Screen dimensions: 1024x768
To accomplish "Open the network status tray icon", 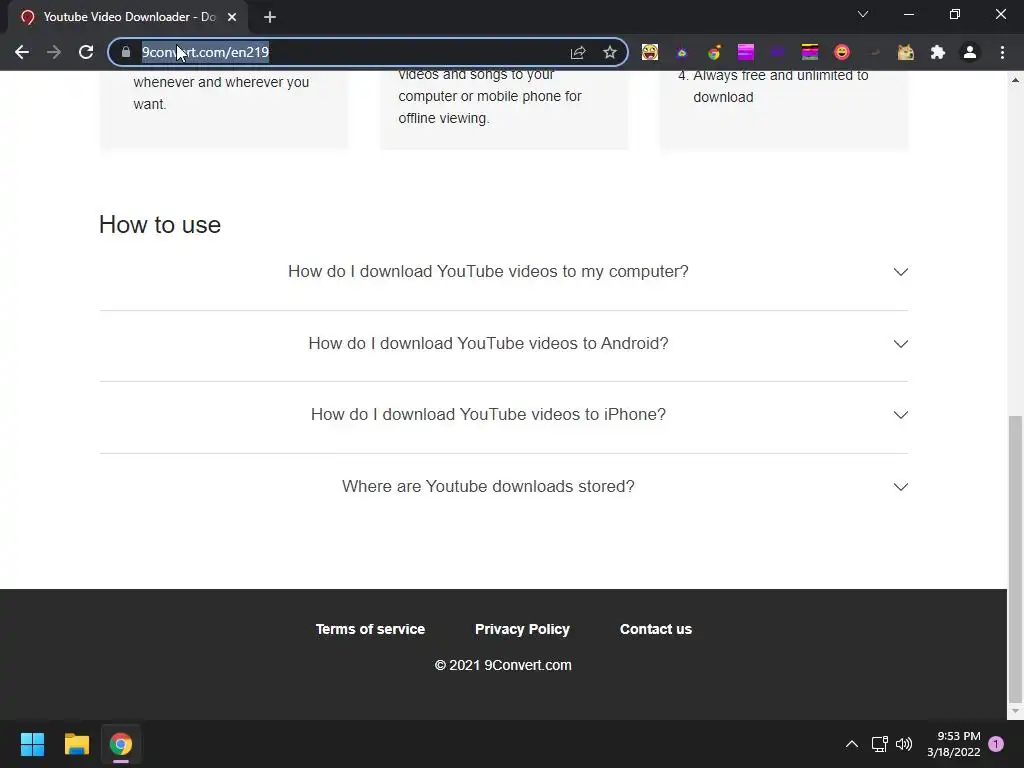I will pos(880,744).
